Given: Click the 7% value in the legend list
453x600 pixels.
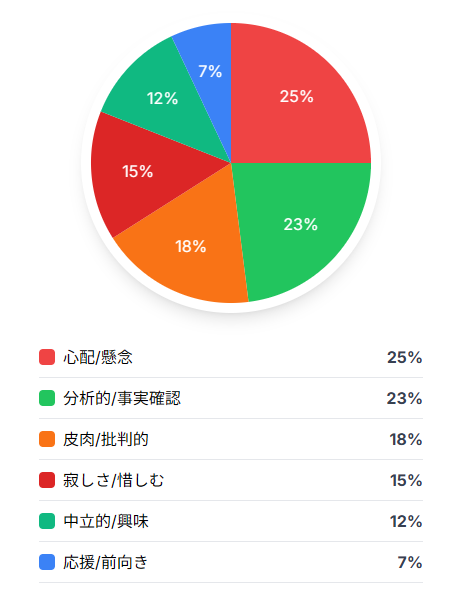Looking at the screenshot, I should (410, 562).
